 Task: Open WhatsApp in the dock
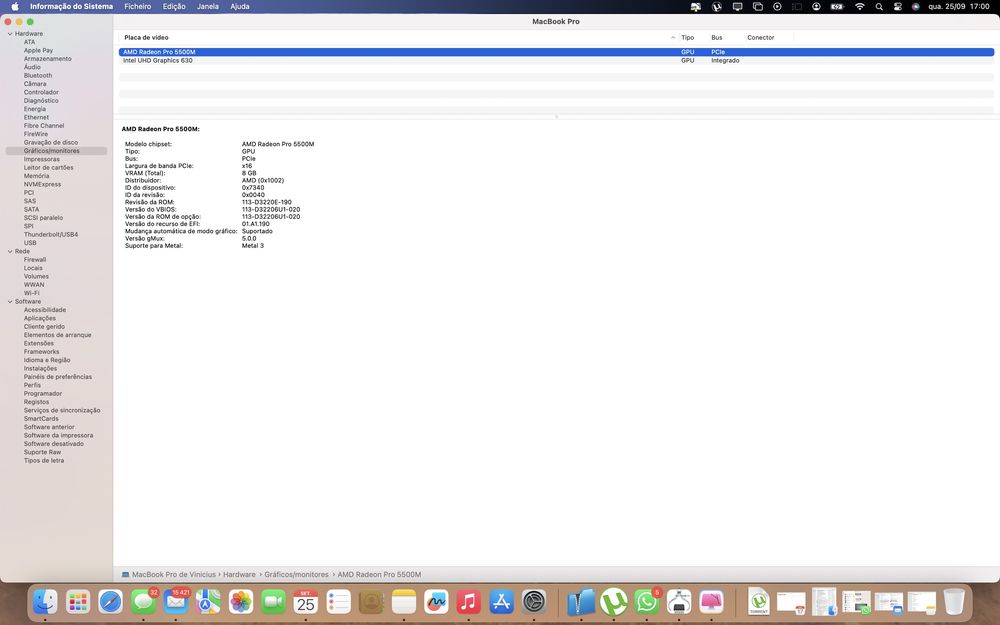(646, 601)
